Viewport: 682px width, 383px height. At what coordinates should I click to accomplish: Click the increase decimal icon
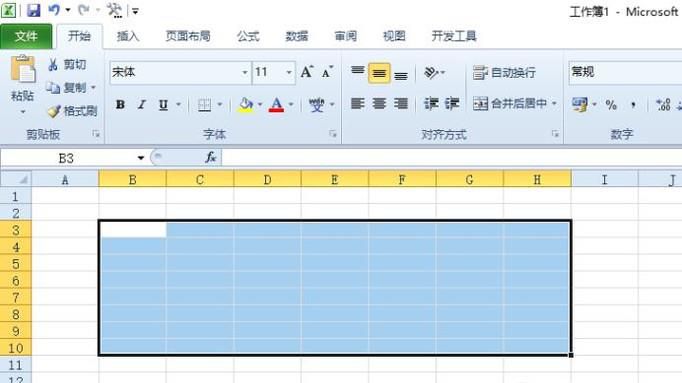(663, 105)
